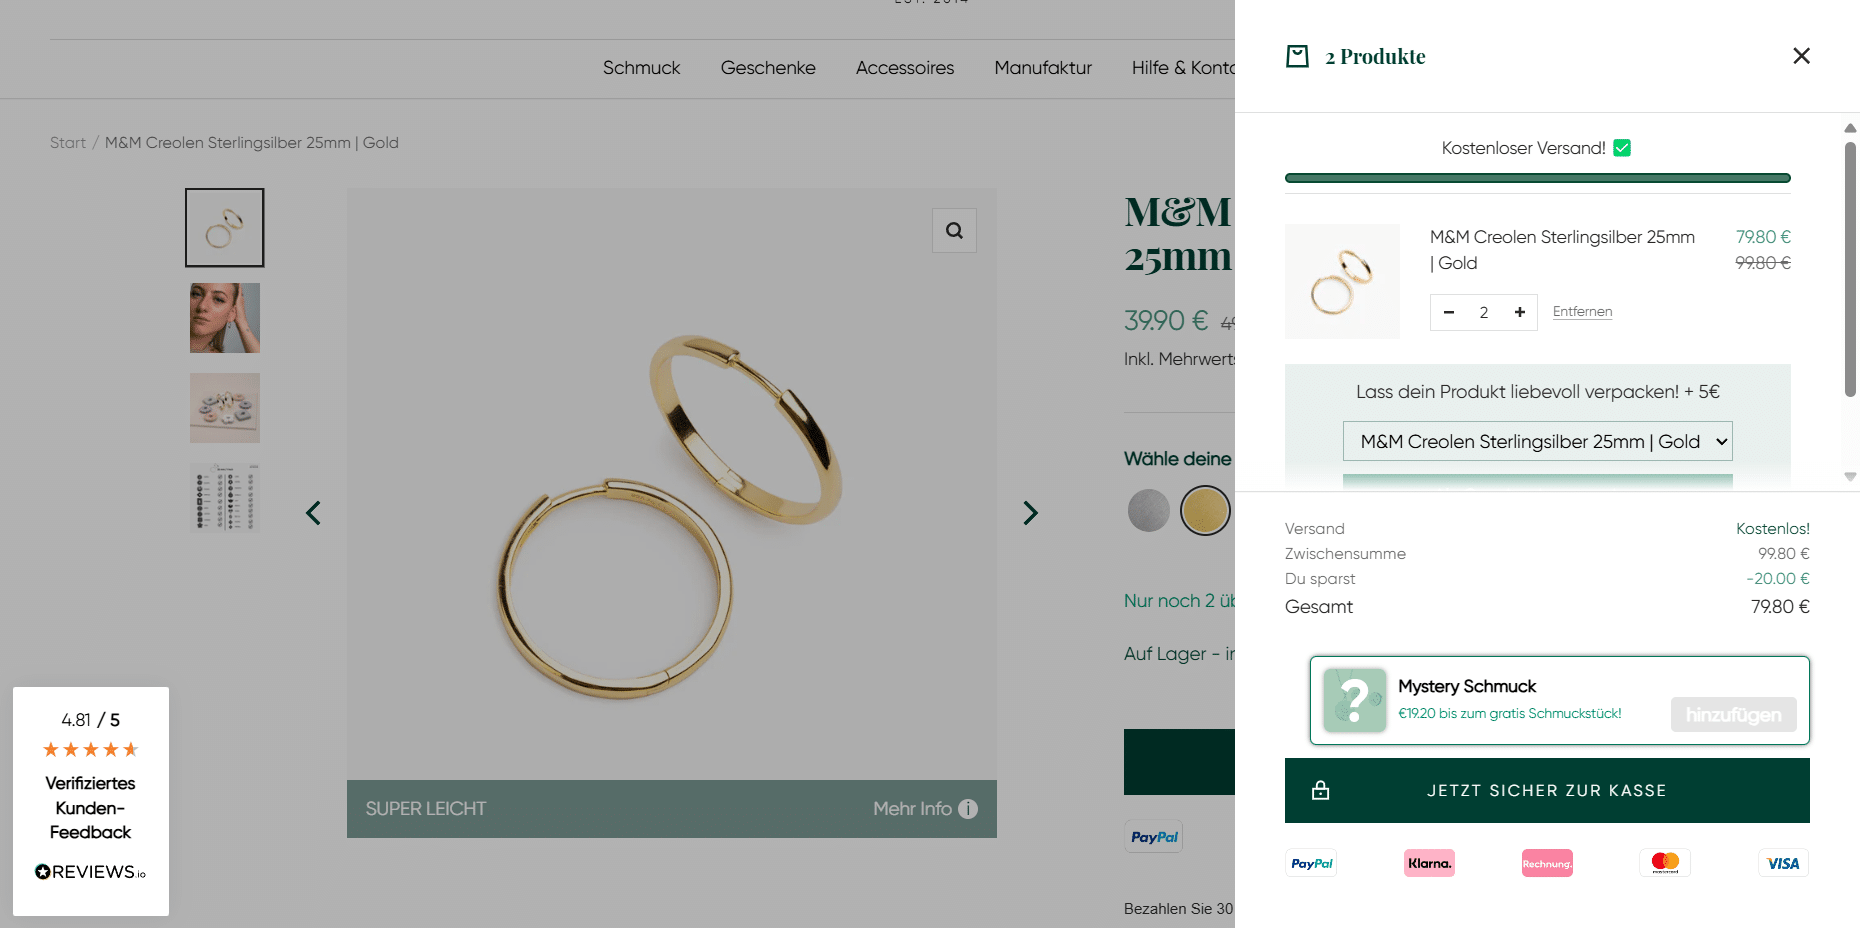The image size is (1860, 928).
Task: Increase quantity with the plus button
Action: tap(1519, 312)
